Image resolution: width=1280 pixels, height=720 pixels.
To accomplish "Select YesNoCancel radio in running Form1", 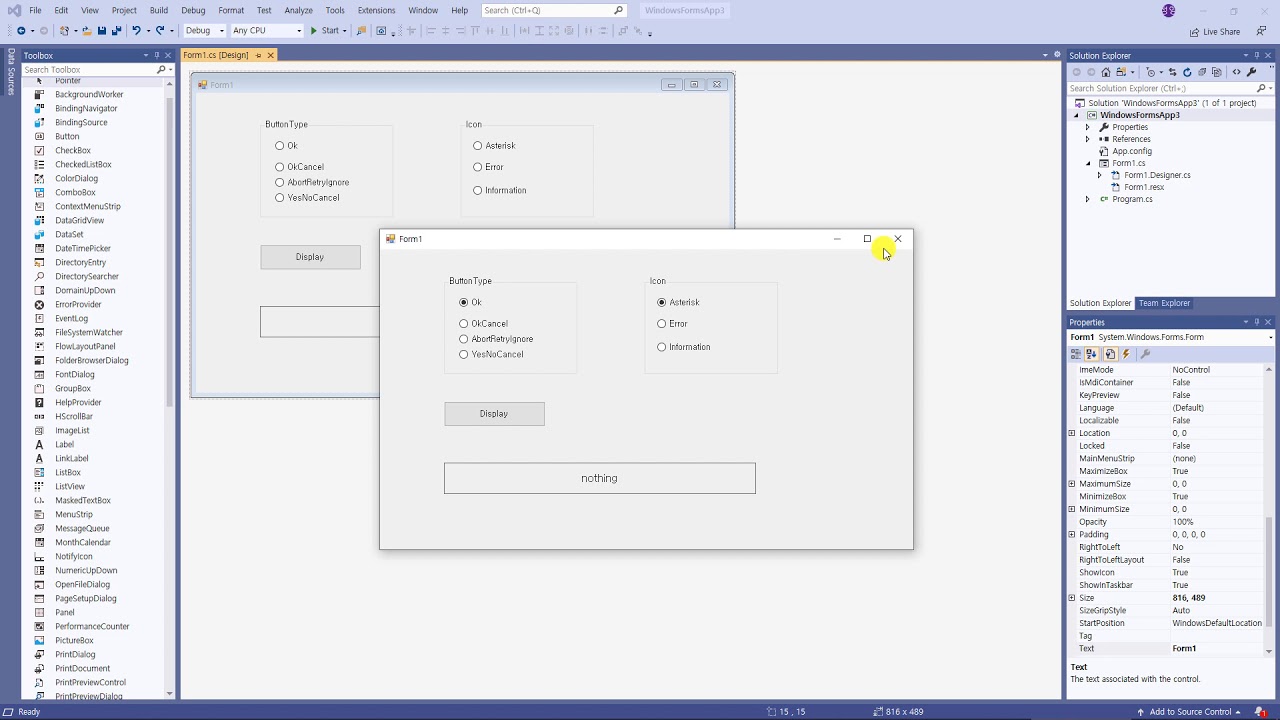I will pyautogui.click(x=463, y=354).
